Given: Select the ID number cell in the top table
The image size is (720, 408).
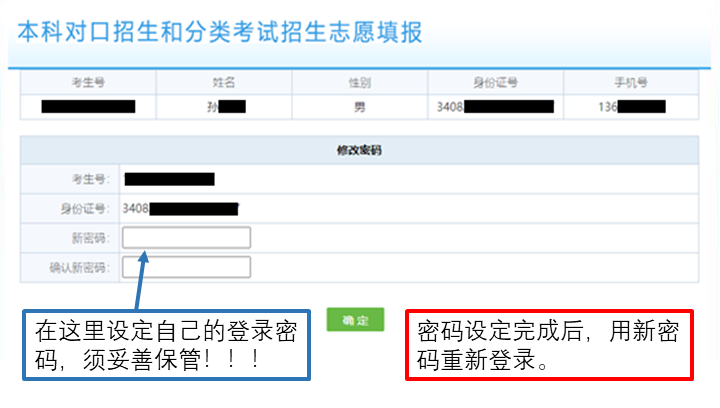Looking at the screenshot, I should [x=495, y=106].
